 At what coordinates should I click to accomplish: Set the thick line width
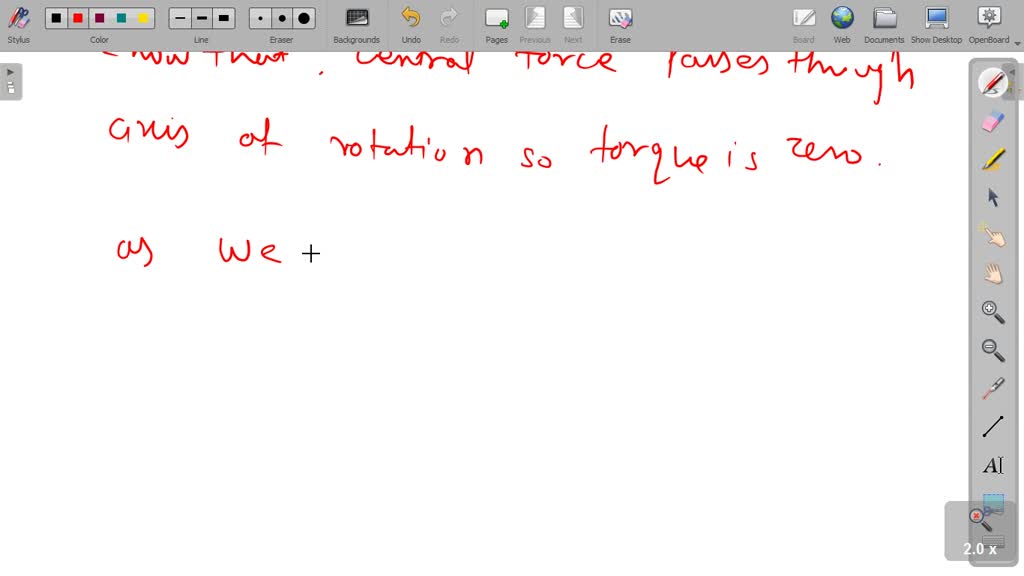point(224,18)
